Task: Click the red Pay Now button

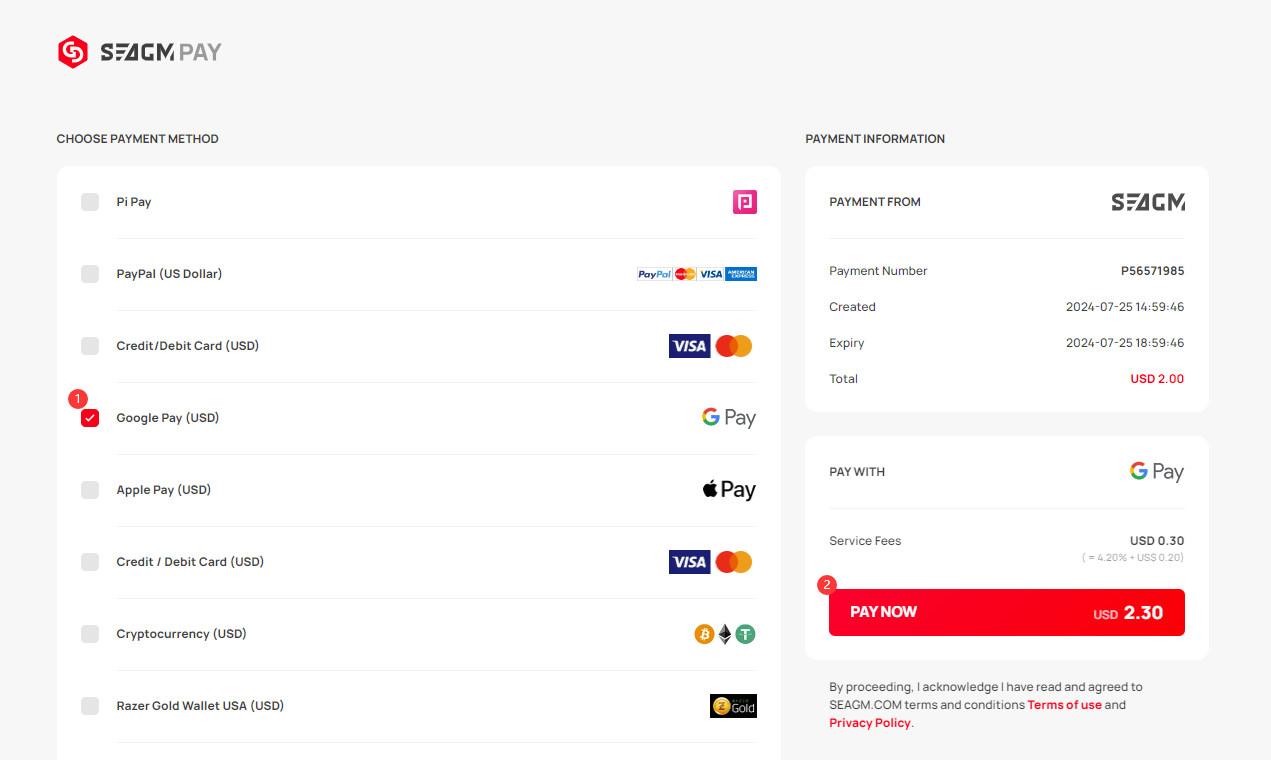Action: 1007,612
